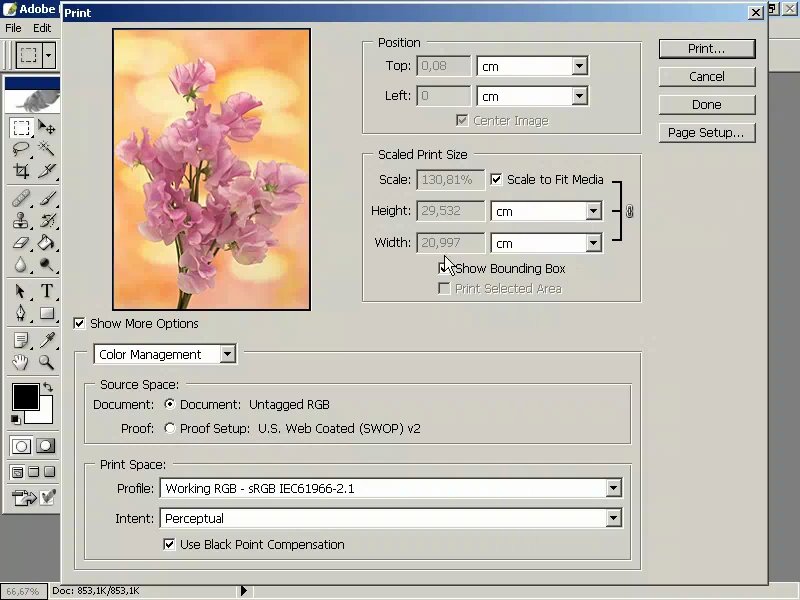Select the Eyedropper tool
Image resolution: width=800 pixels, height=600 pixels.
[x=46, y=340]
